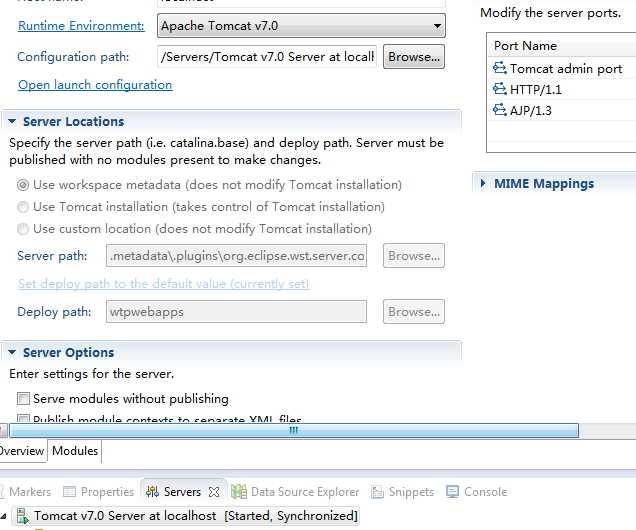The width and height of the screenshot is (636, 530).
Task: Click the Tomcat admin port icon
Action: click(x=499, y=68)
